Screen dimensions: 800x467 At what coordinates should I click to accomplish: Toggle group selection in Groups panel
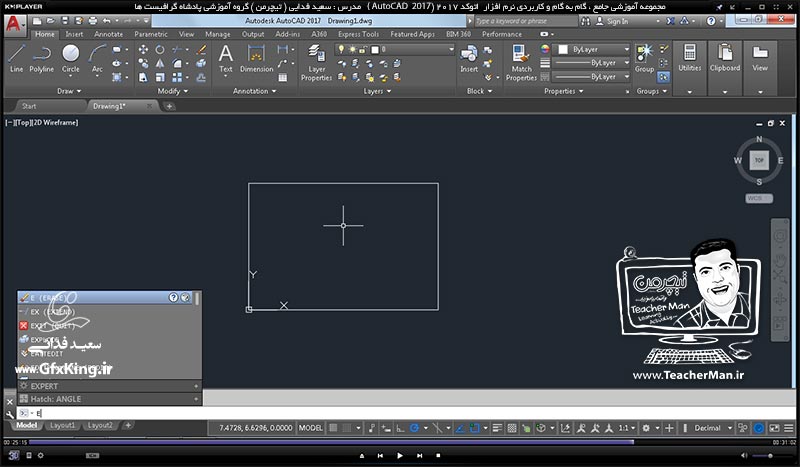pyautogui.click(x=663, y=77)
